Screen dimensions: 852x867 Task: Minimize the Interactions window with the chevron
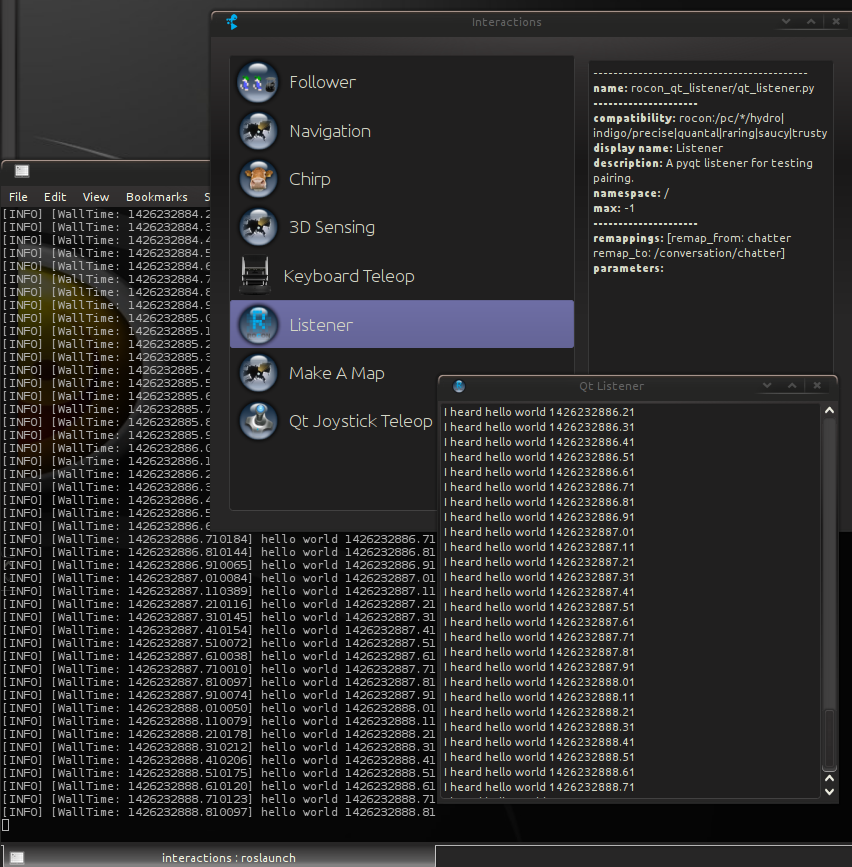[x=787, y=22]
